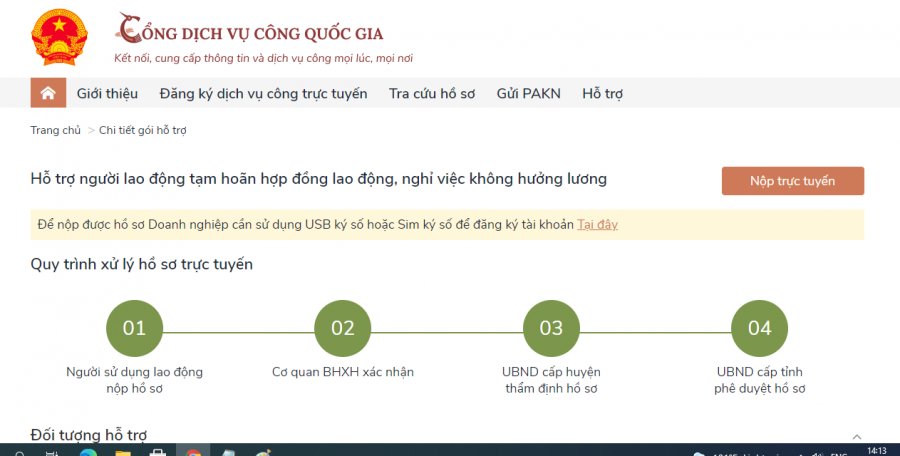Click the text Cơ quan BHXH xác nhận
This screenshot has width=900, height=456.
343,372
